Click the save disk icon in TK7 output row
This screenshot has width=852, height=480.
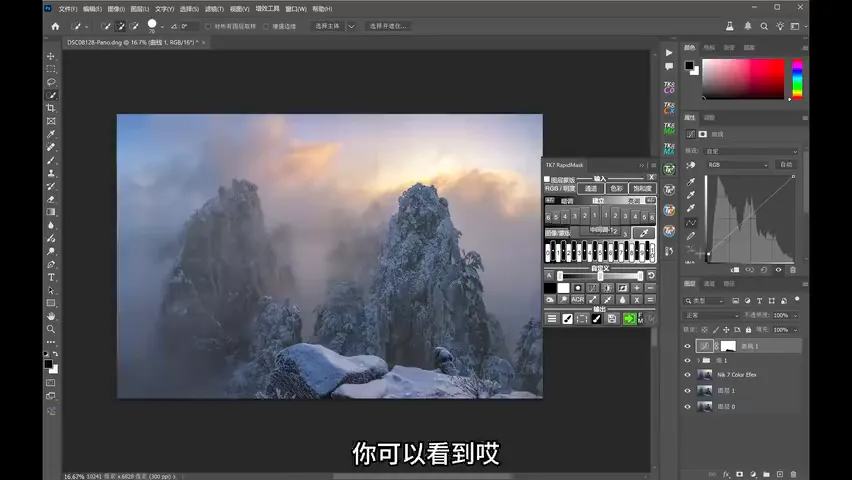612,319
